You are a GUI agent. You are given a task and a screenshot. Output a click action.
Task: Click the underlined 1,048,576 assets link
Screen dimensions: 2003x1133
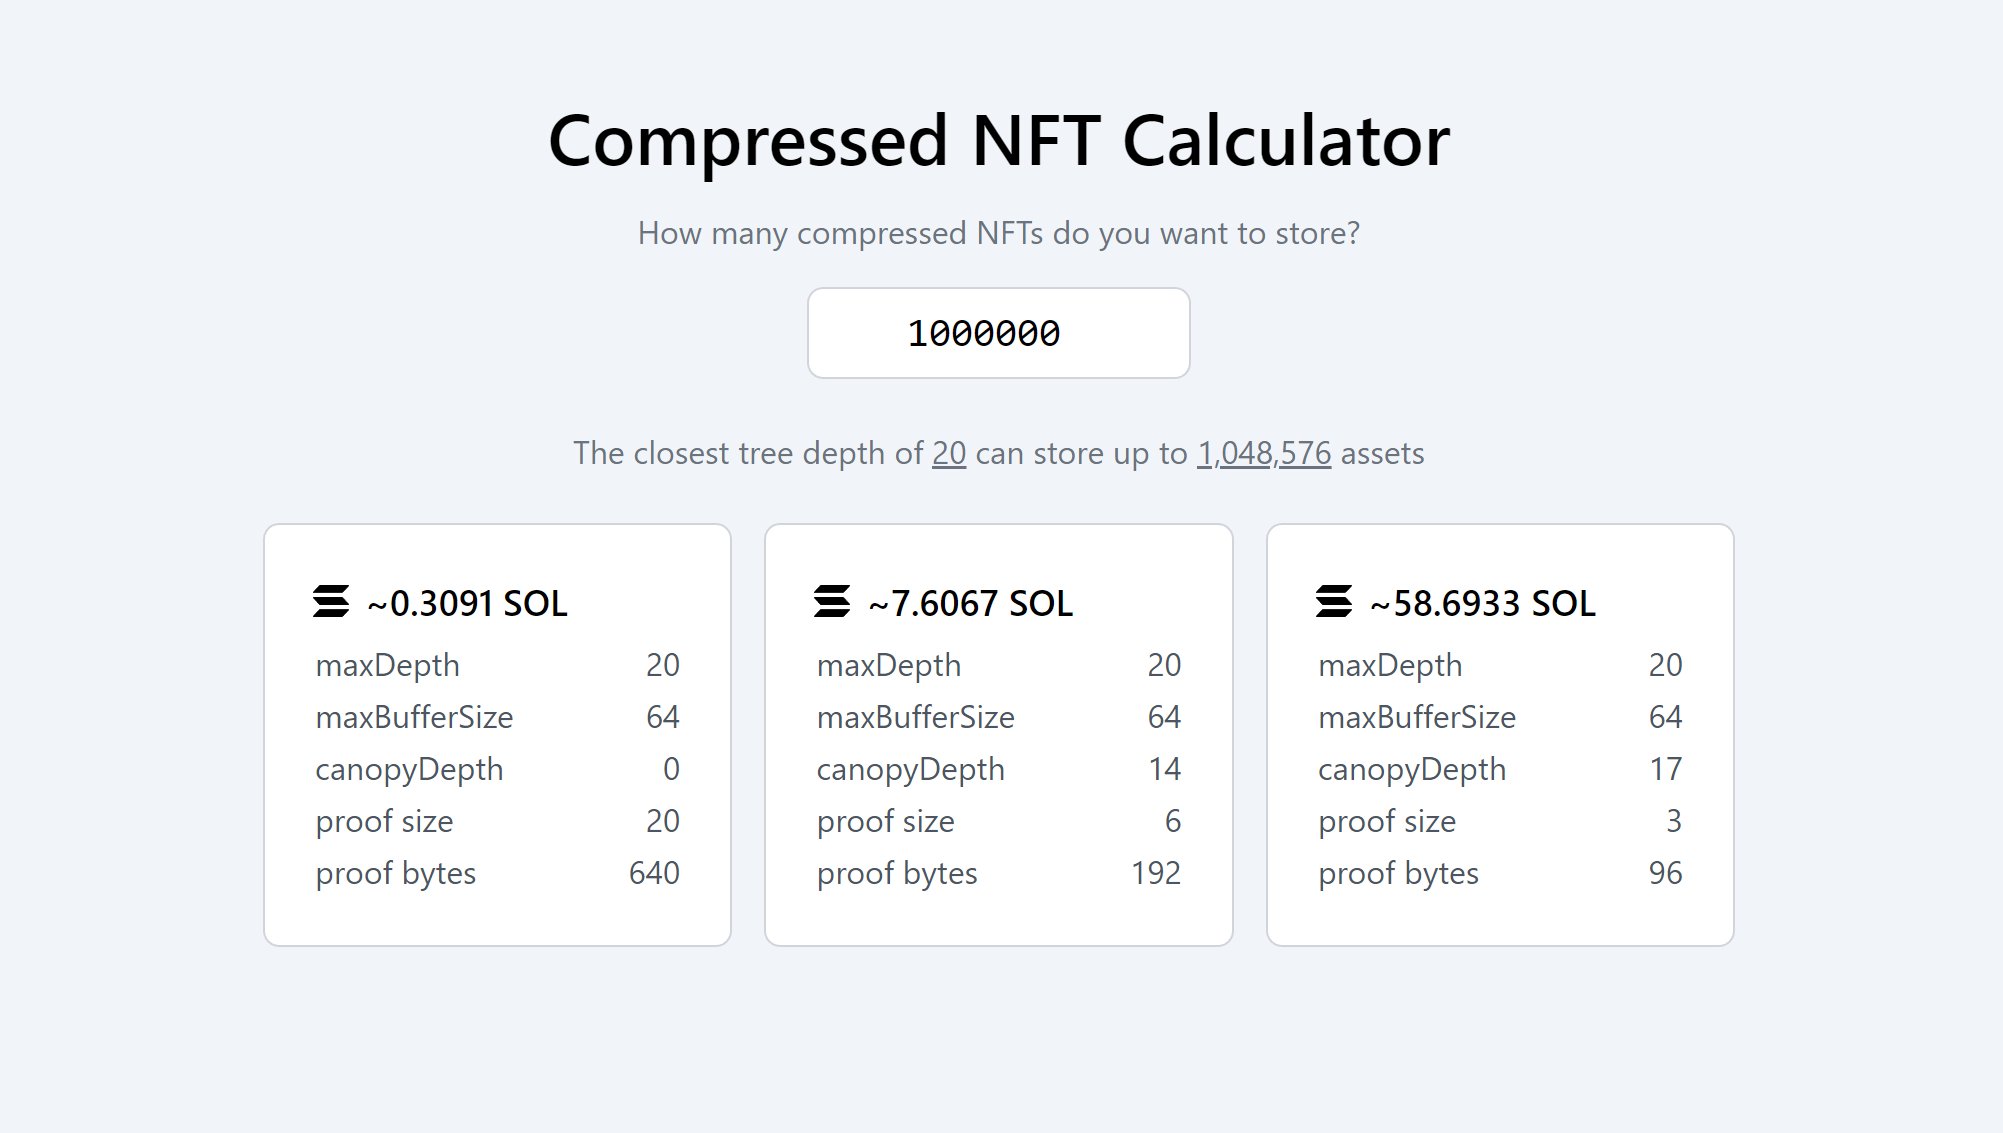click(x=1263, y=453)
